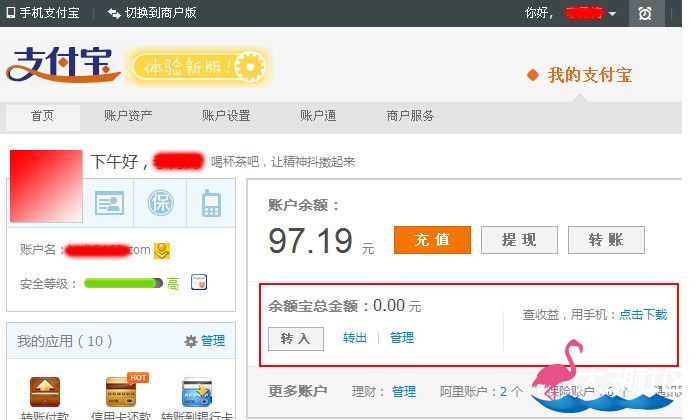Click the 转出 link for 余额宝
Image resolution: width=700 pixels, height=420 pixels.
pyautogui.click(x=354, y=338)
